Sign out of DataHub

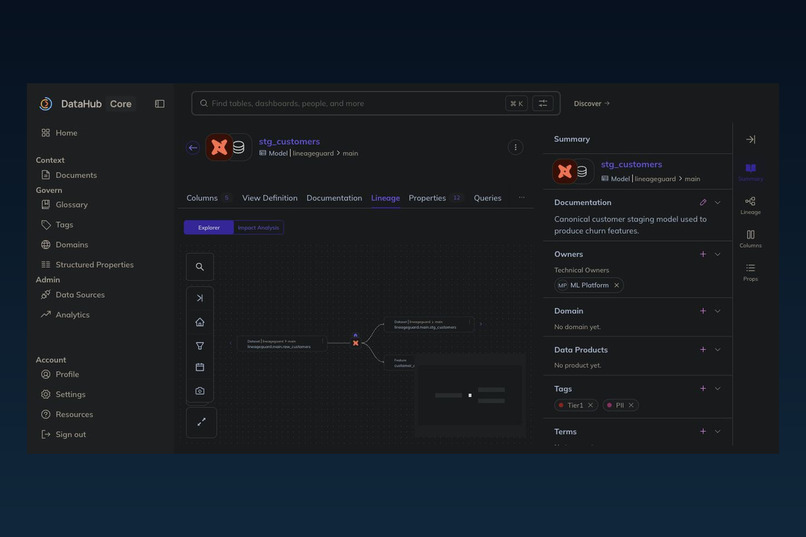tap(64, 434)
